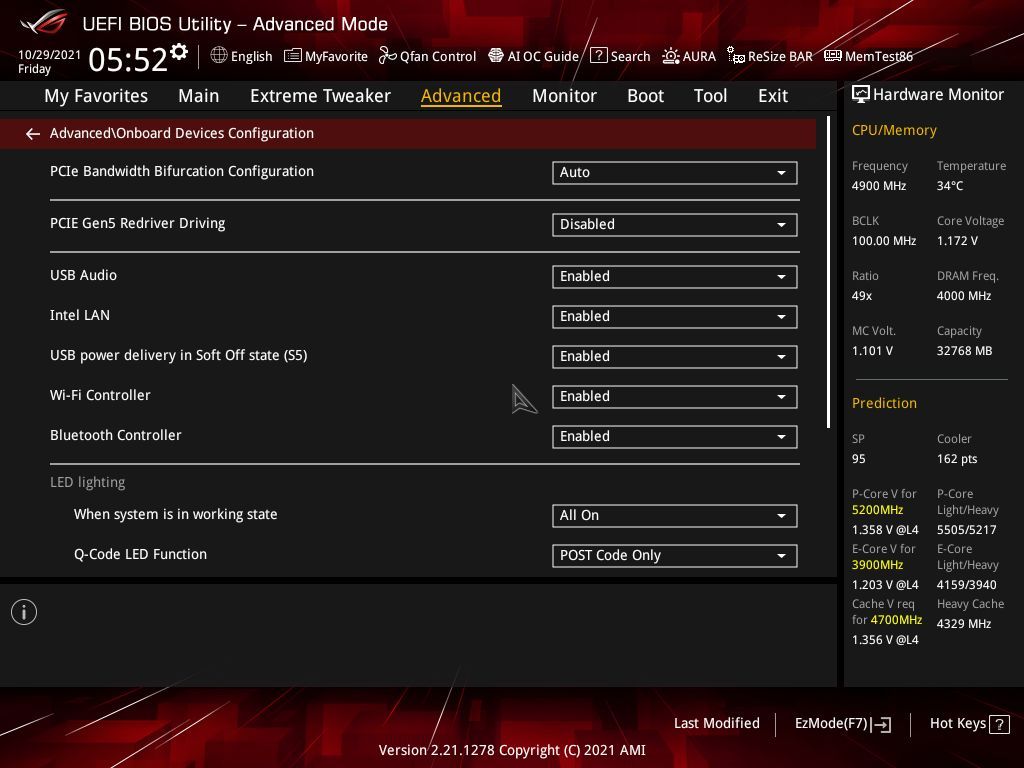This screenshot has width=1024, height=768.
Task: Open Bluetooth Controller dropdown
Action: coord(675,437)
